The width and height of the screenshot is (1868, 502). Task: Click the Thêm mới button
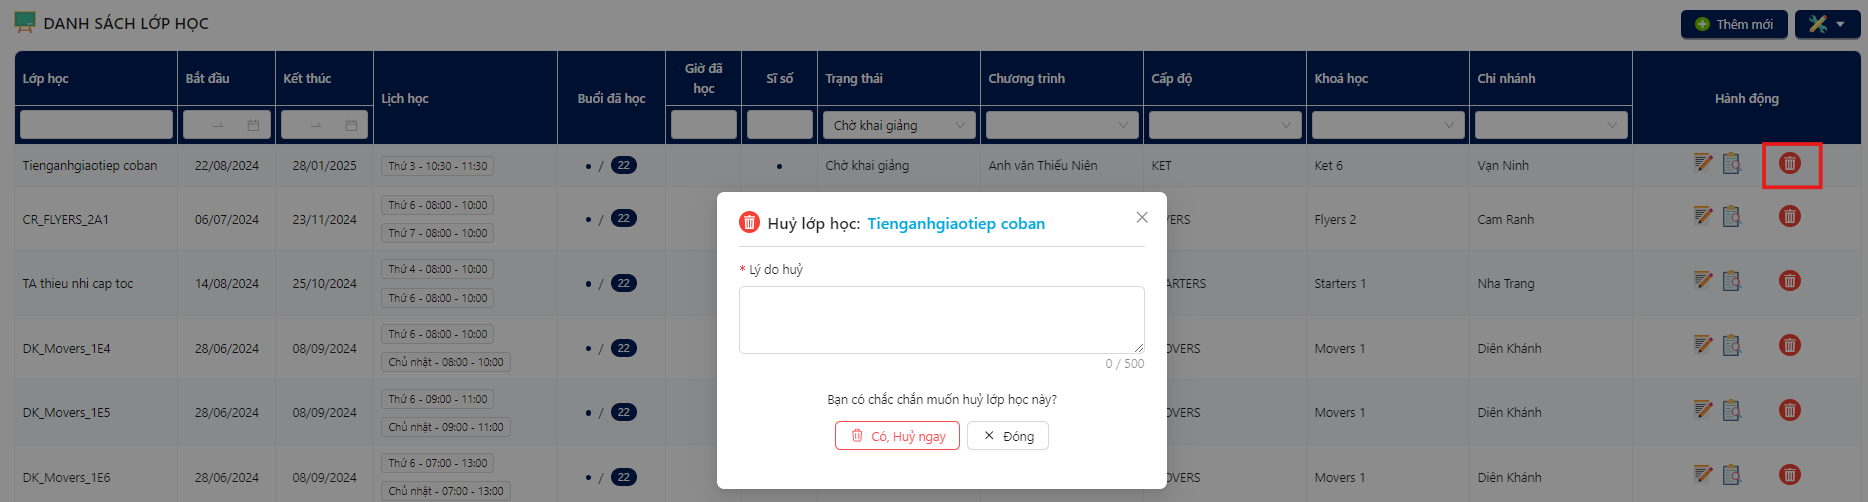coord(1734,24)
